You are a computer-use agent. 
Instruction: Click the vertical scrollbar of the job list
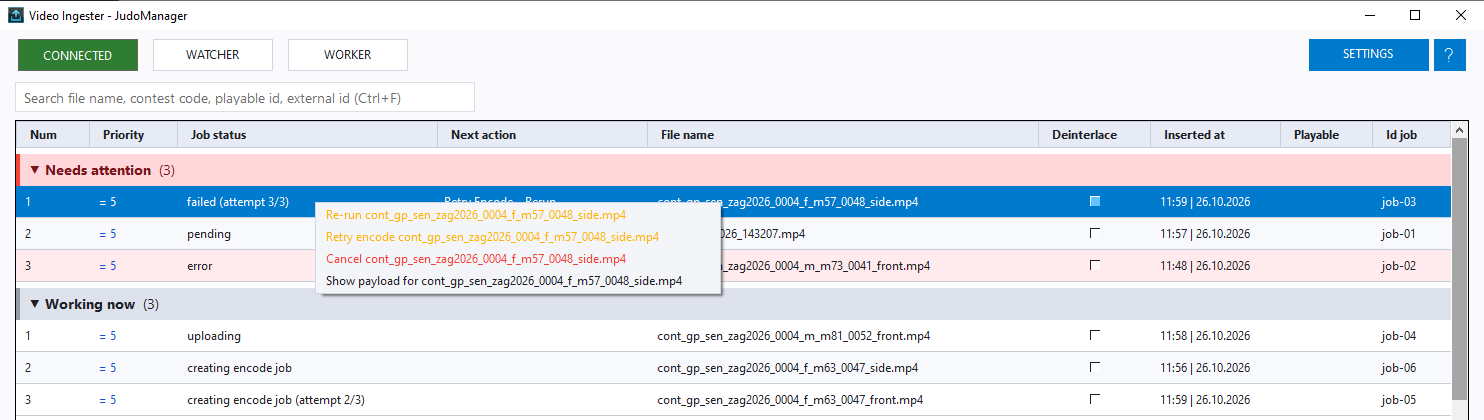(x=1459, y=270)
